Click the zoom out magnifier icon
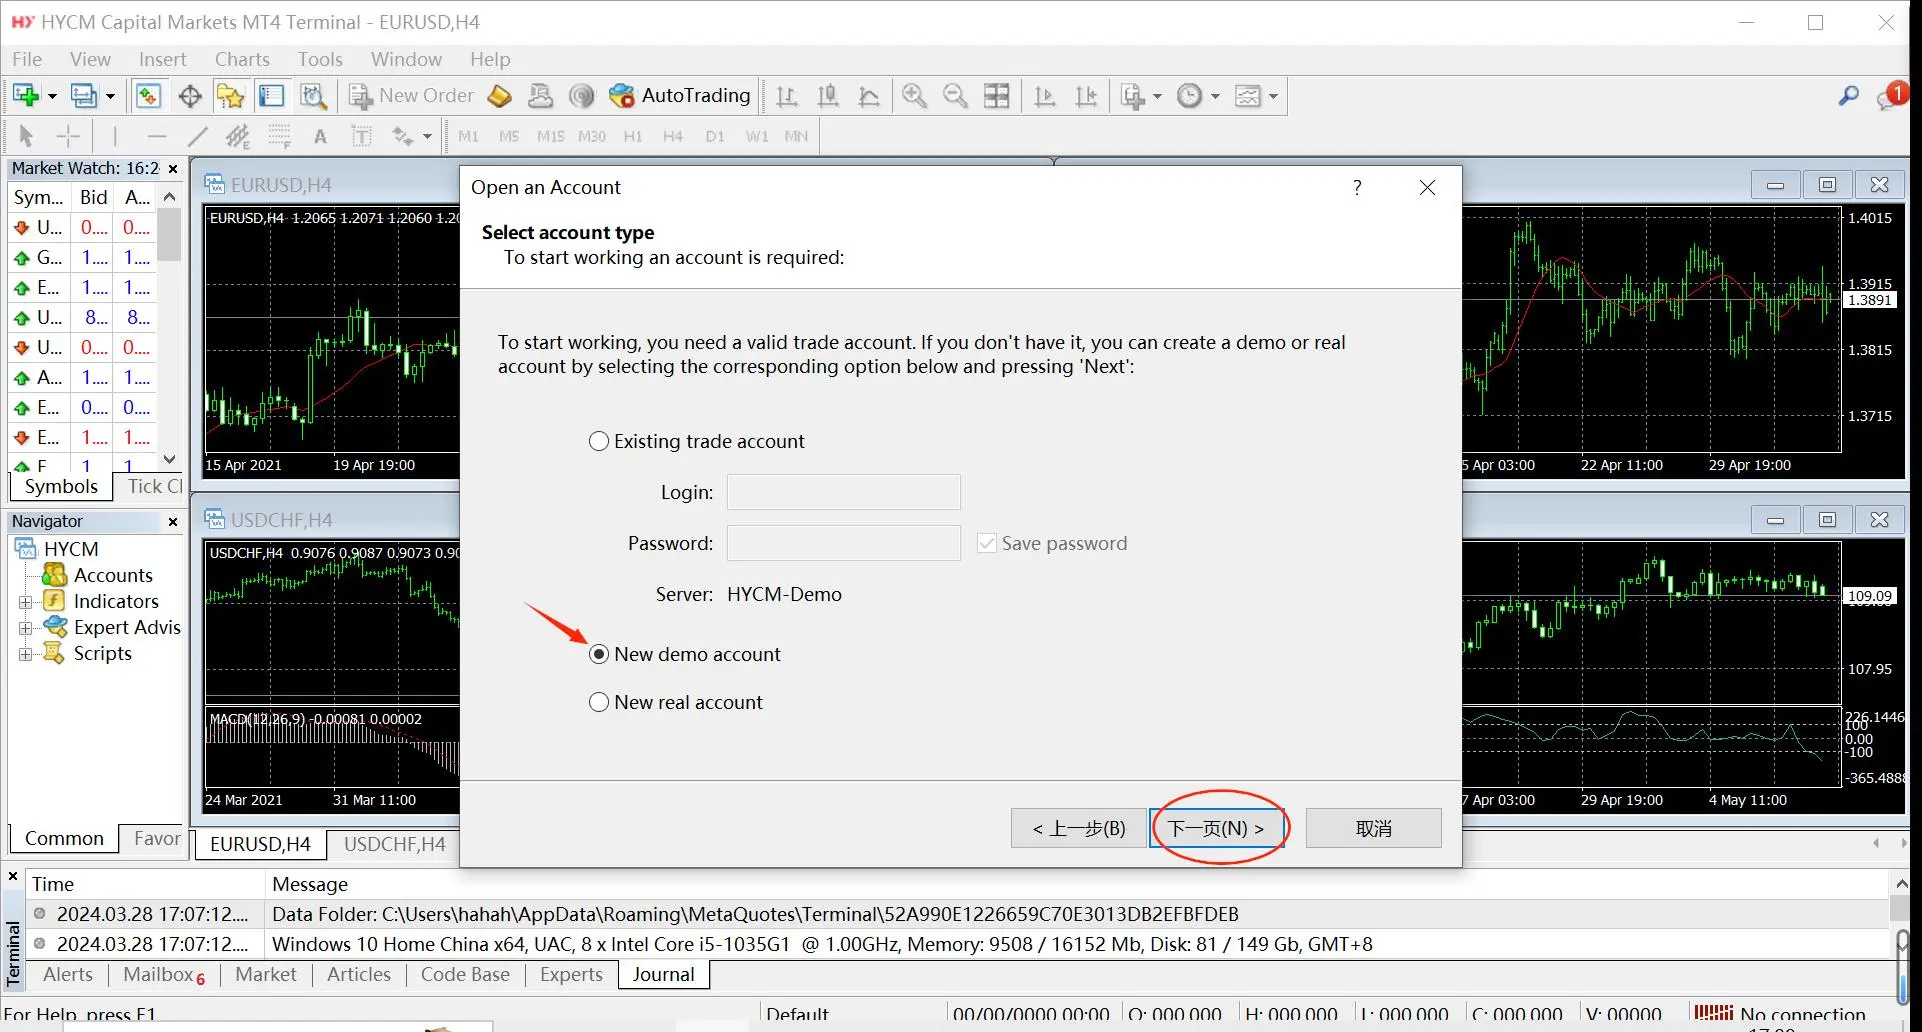The image size is (1922, 1032). point(955,96)
